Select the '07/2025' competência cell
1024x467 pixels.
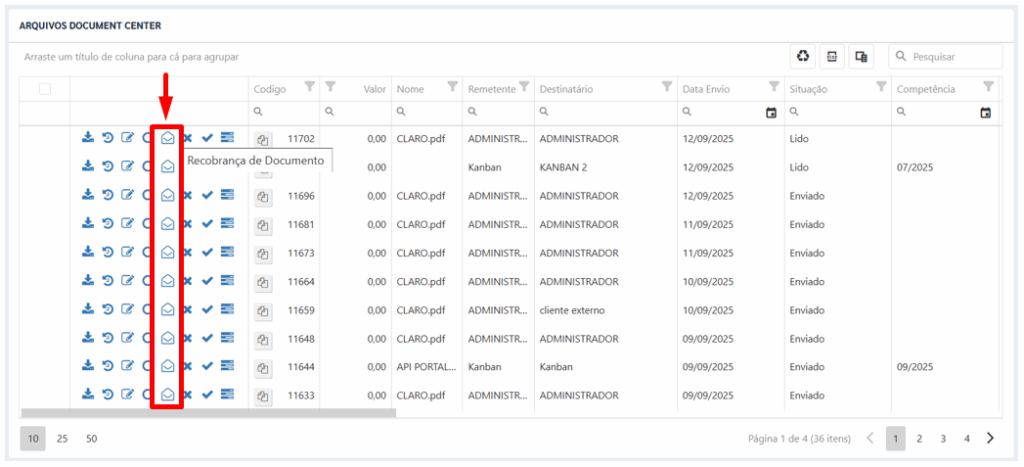(915, 168)
